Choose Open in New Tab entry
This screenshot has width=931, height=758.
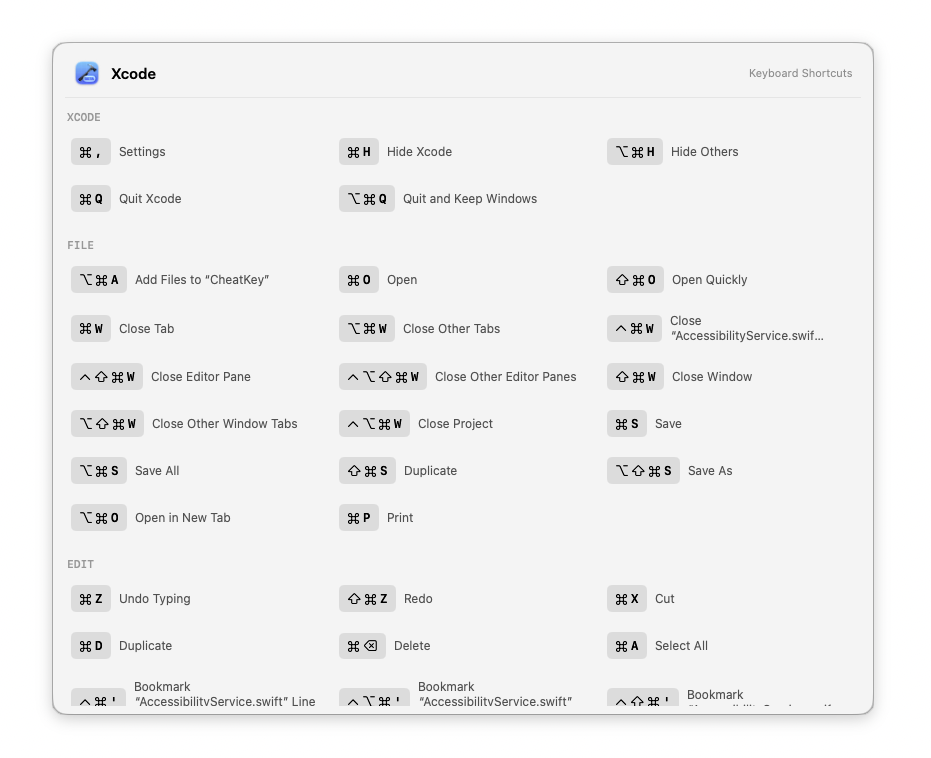[151, 518]
